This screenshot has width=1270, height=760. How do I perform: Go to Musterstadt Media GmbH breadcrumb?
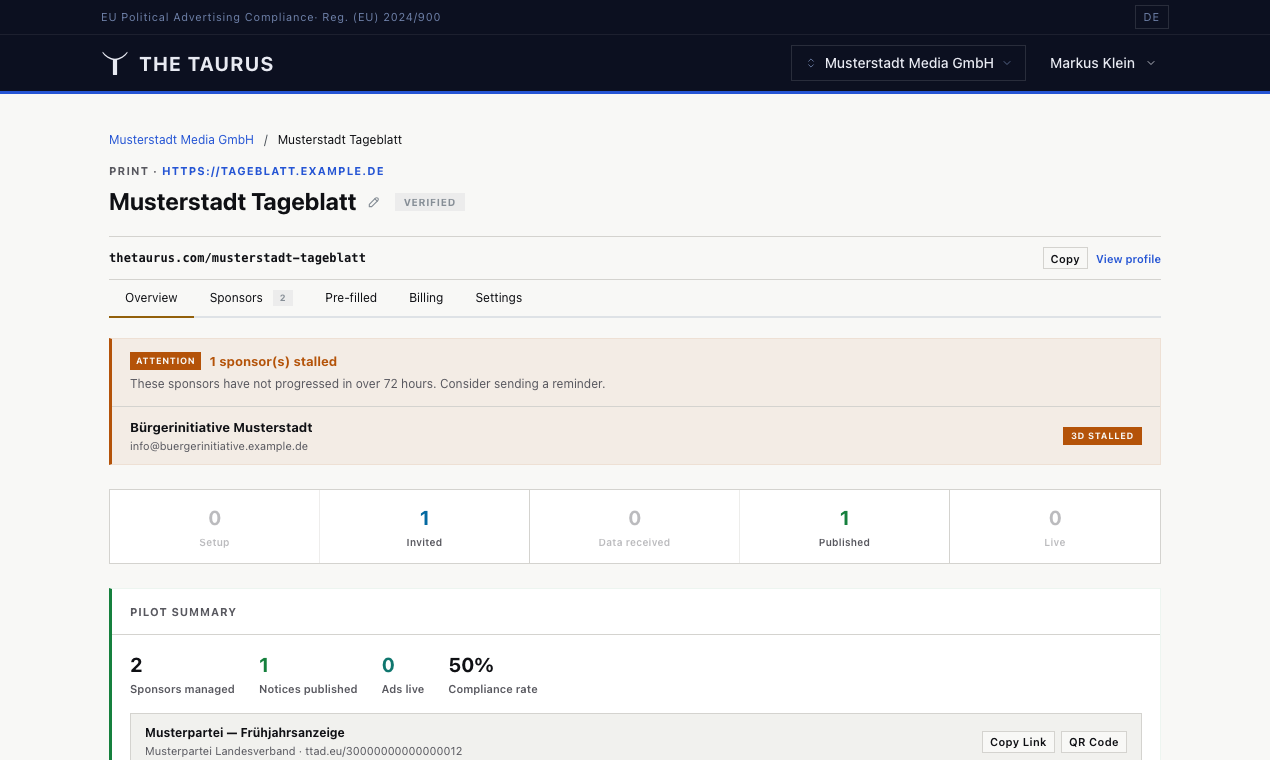181,140
